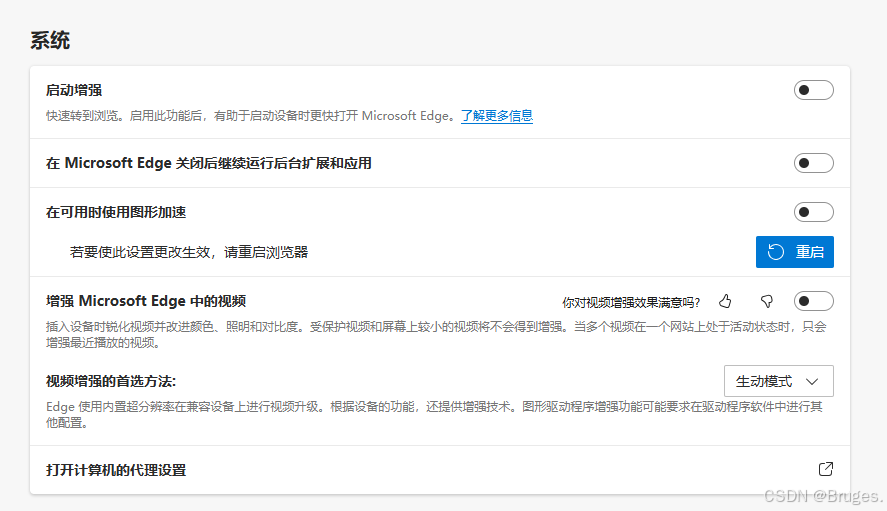Click 视频增强的首选方法 label
The height and width of the screenshot is (511, 887).
point(111,381)
